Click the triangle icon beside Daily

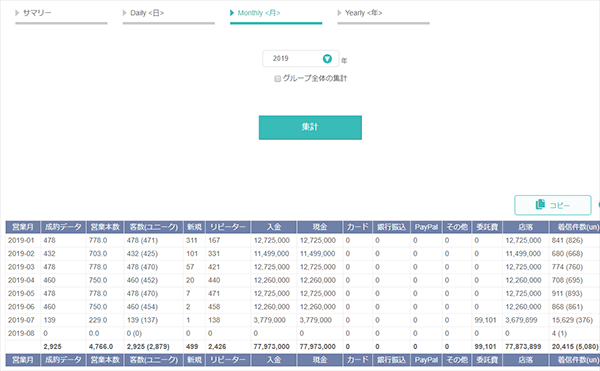[124, 13]
